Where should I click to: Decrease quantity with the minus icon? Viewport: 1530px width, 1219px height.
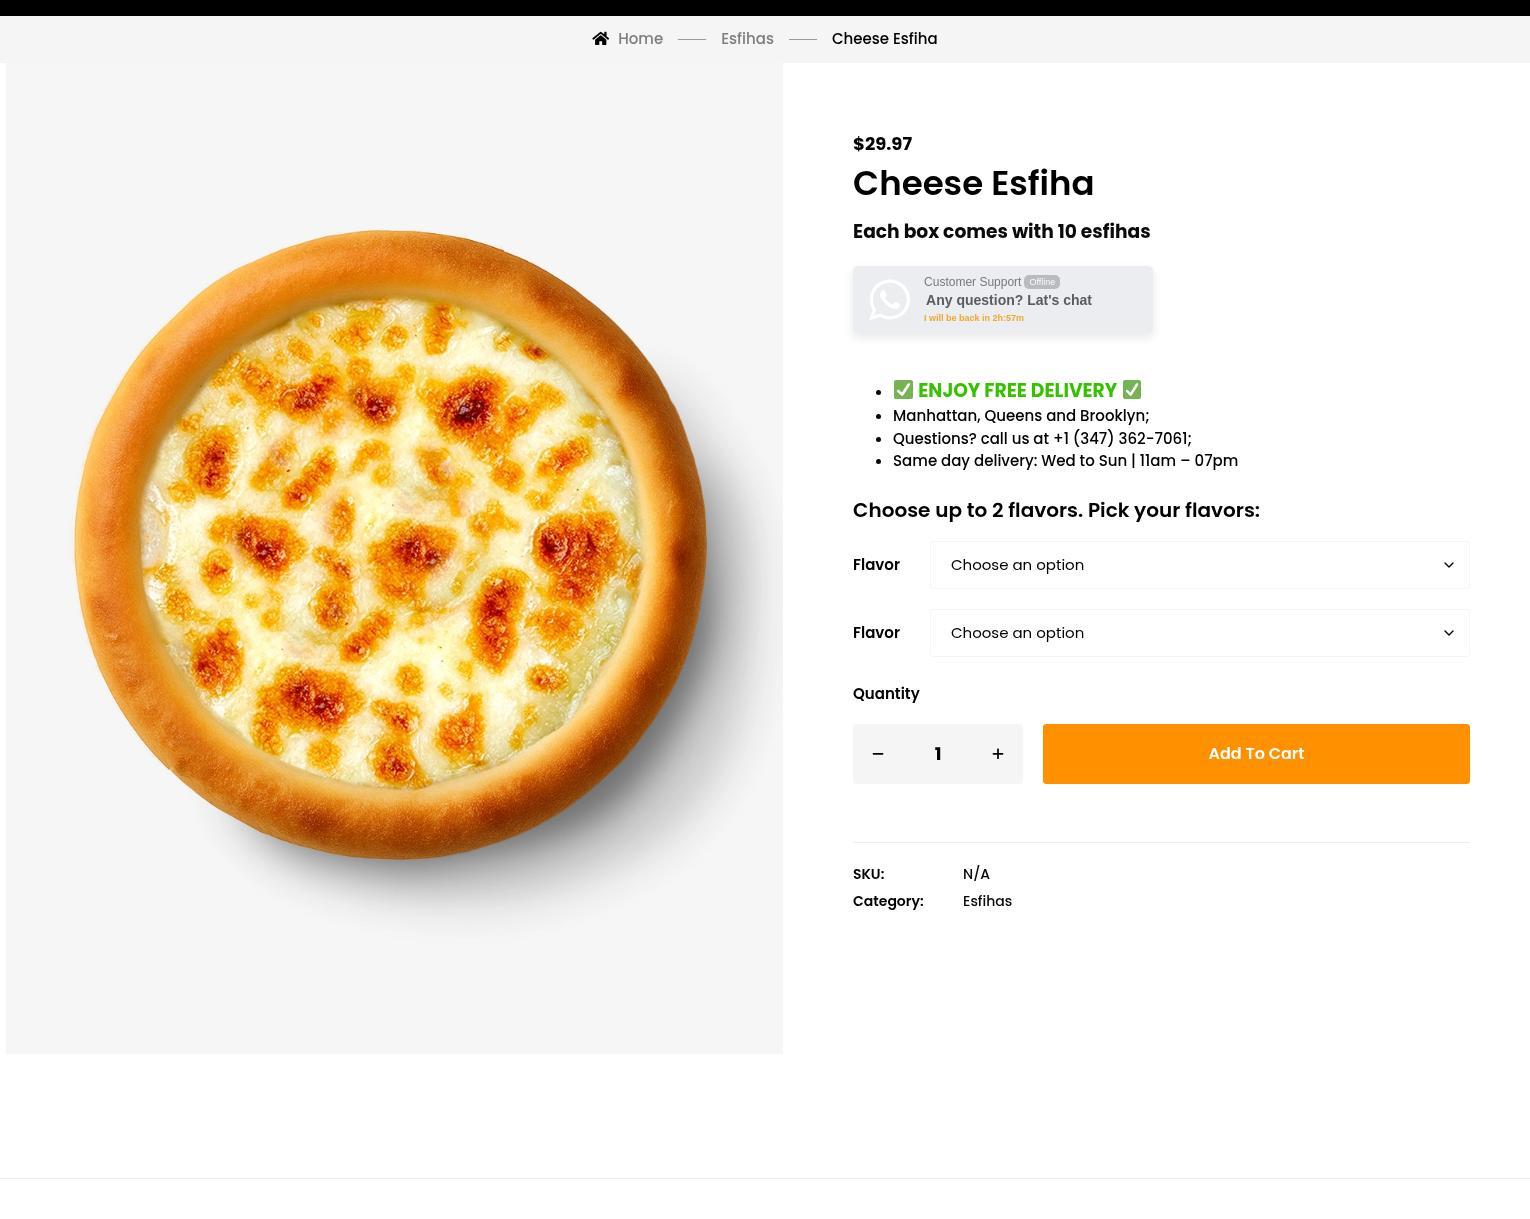pos(878,754)
